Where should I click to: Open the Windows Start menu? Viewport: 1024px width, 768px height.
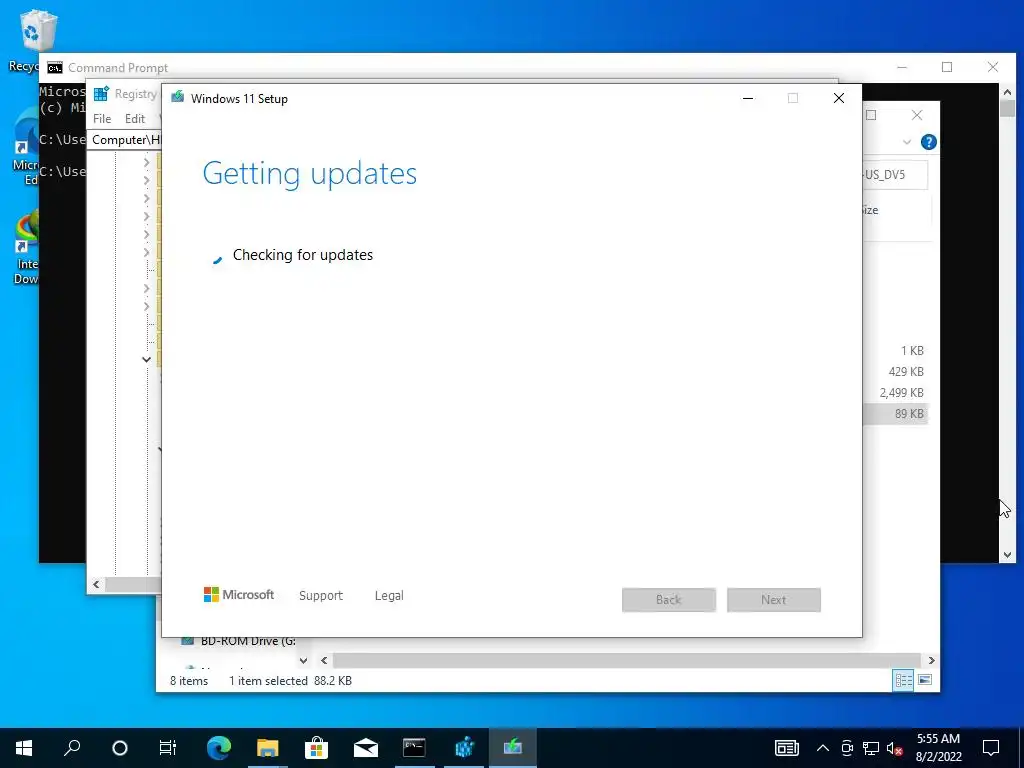click(24, 747)
